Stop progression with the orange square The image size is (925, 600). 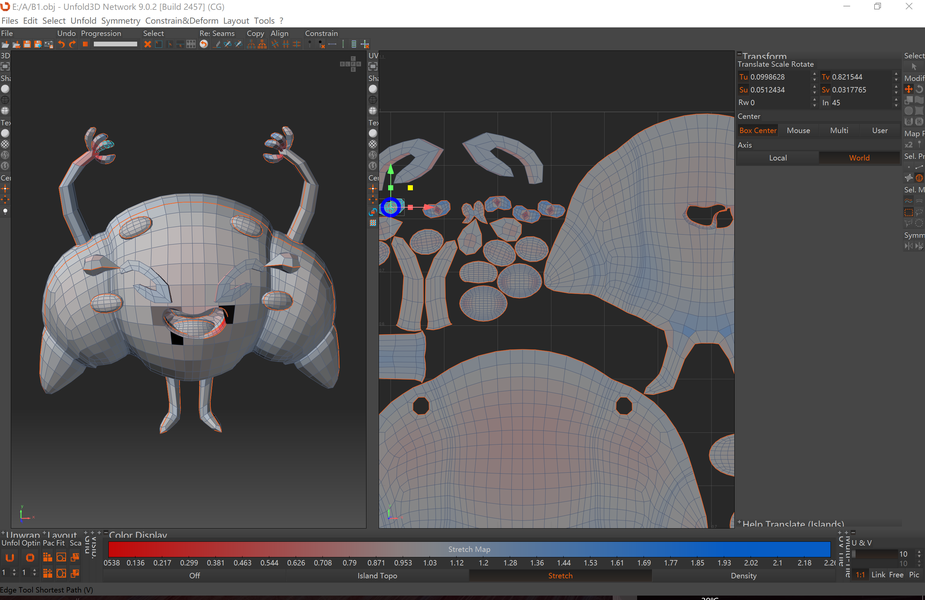(85, 44)
